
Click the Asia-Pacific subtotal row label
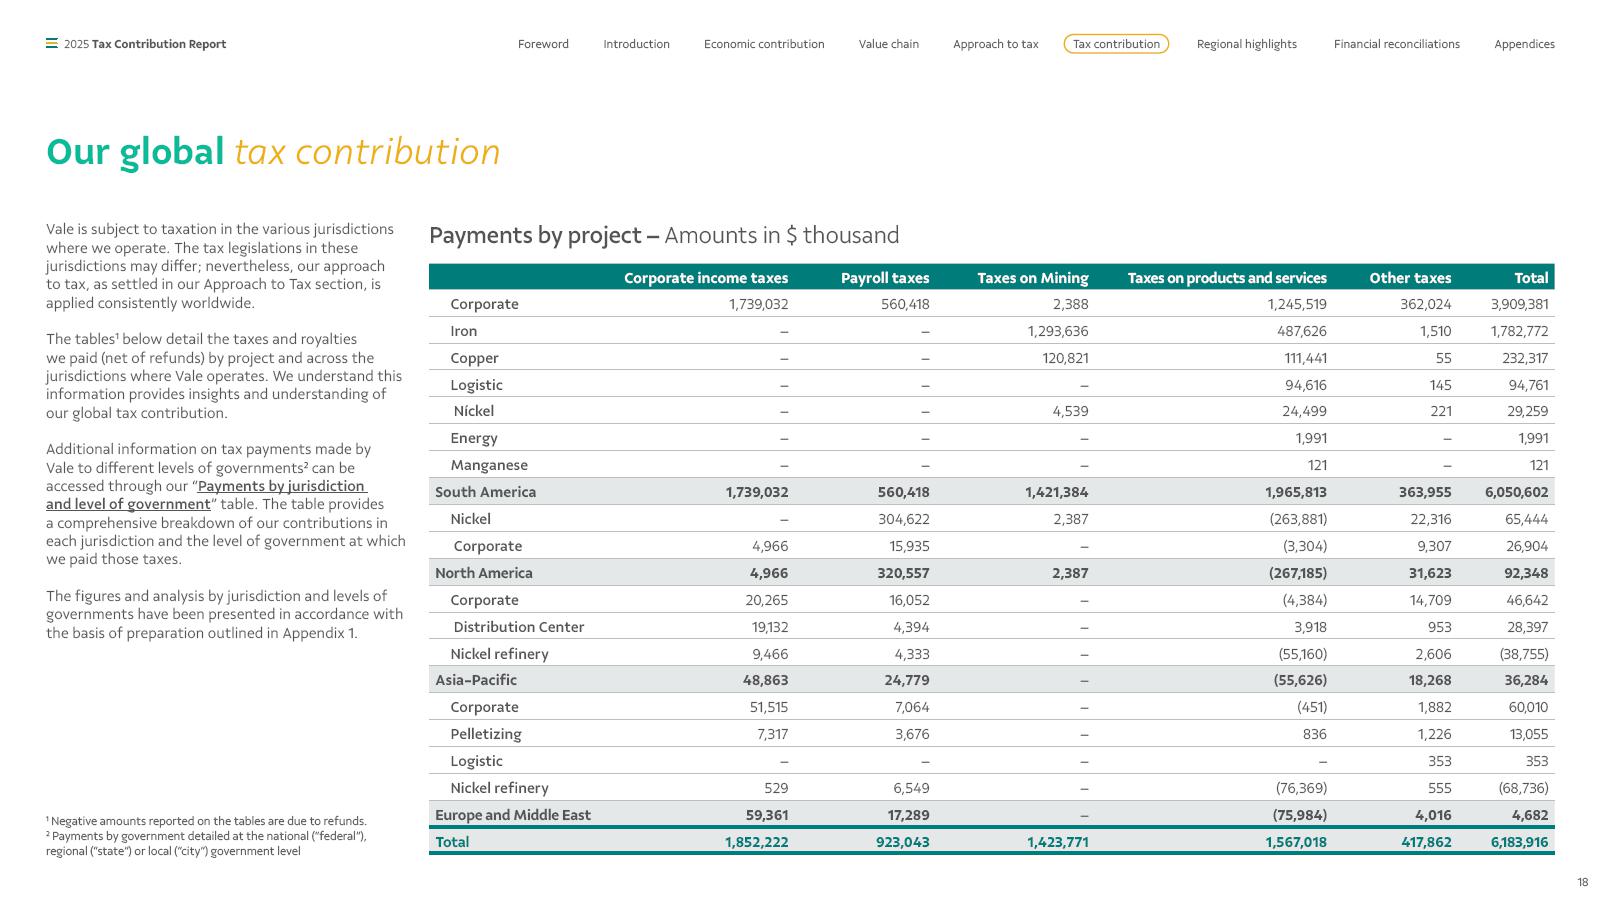[476, 680]
